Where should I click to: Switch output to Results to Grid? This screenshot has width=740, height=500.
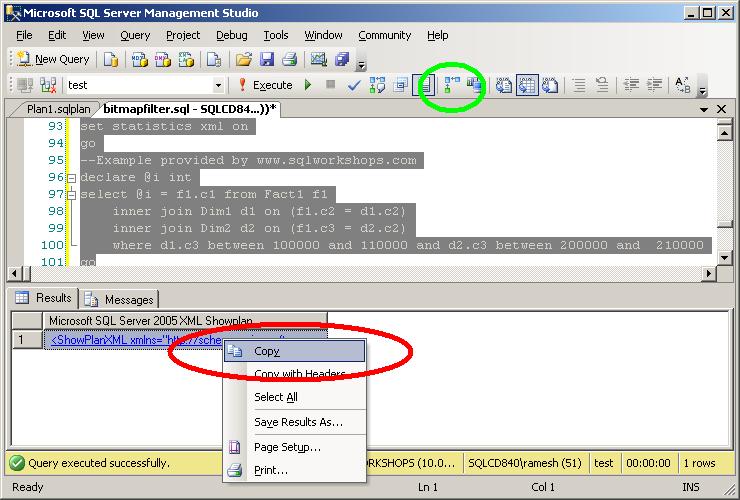527,85
